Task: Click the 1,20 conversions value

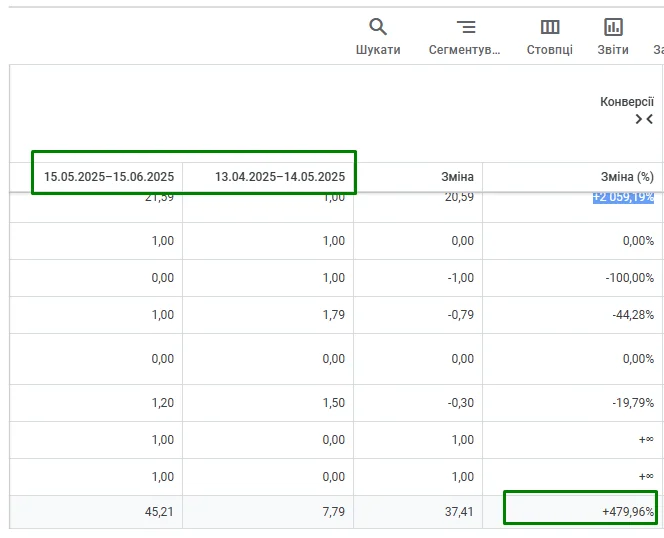Action: tap(163, 402)
